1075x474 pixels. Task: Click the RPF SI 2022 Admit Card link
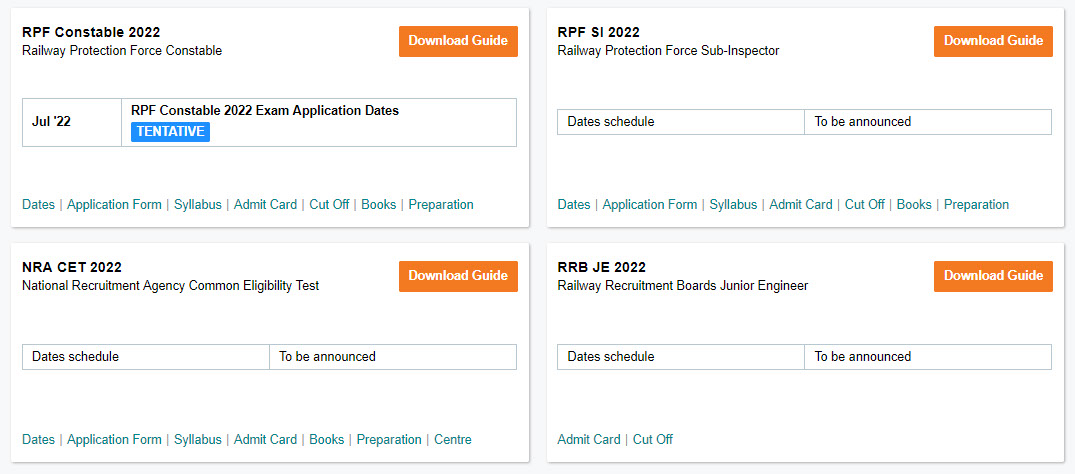pyautogui.click(x=800, y=205)
